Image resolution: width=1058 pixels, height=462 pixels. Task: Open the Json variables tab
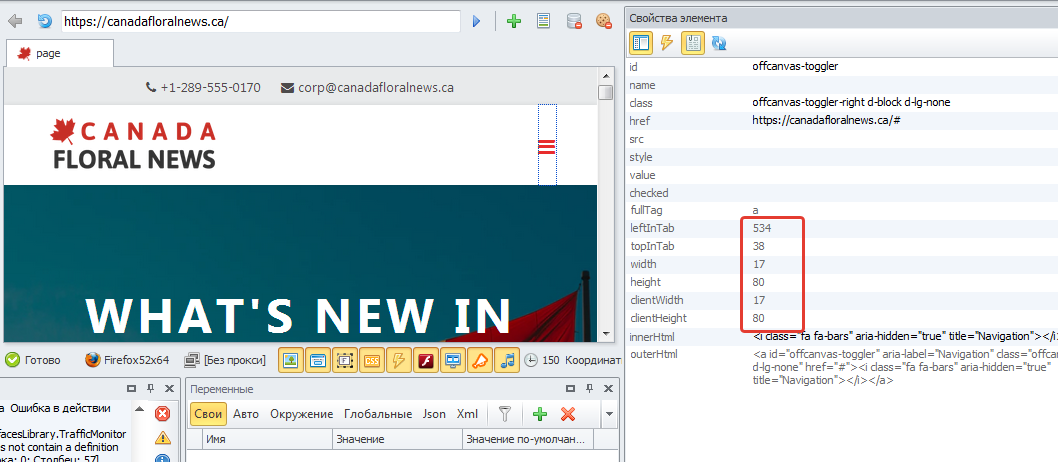[435, 414]
